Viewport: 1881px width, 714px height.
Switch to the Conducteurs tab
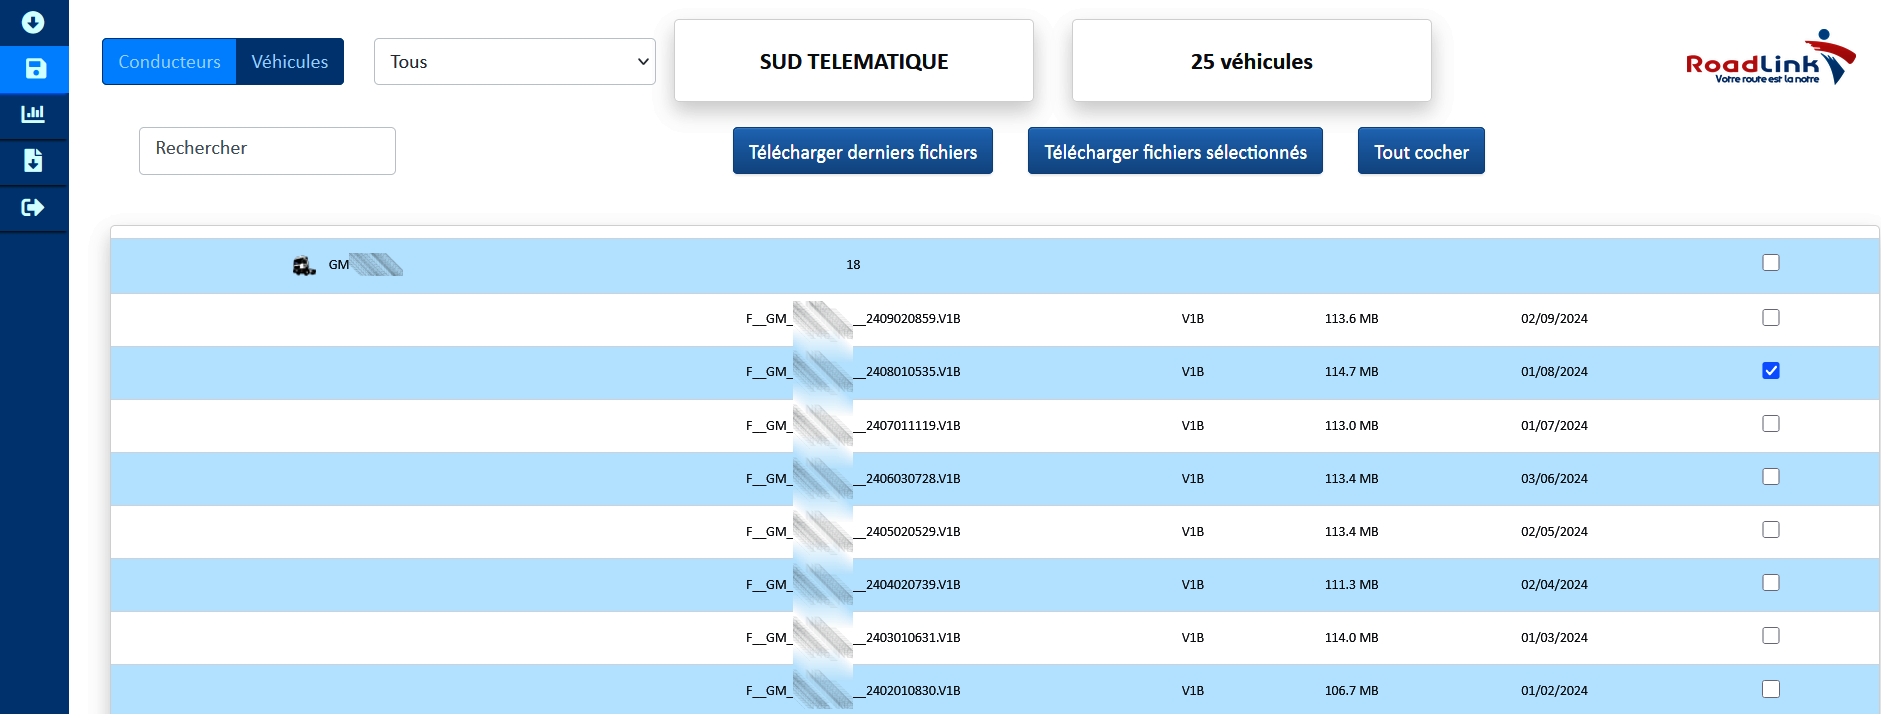click(169, 62)
